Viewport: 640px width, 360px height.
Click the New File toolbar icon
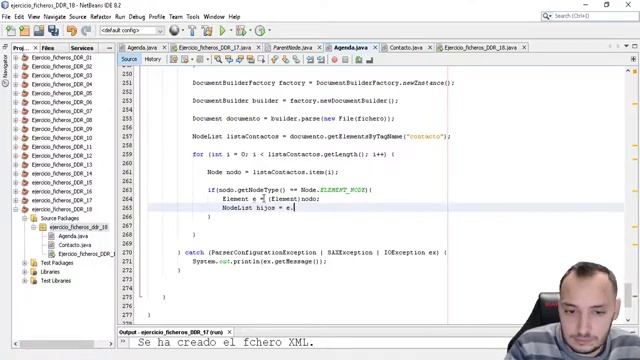[x=11, y=31]
